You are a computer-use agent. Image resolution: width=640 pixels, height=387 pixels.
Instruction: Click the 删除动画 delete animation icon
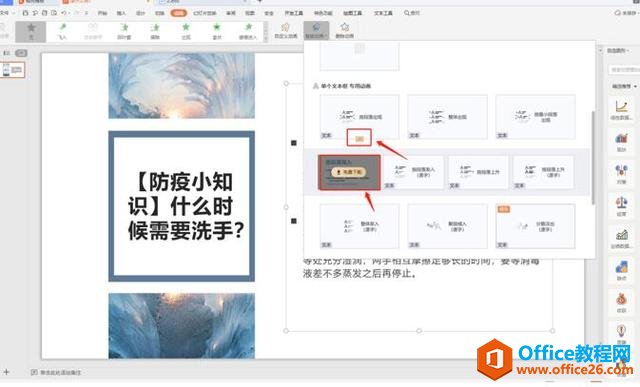pyautogui.click(x=344, y=31)
